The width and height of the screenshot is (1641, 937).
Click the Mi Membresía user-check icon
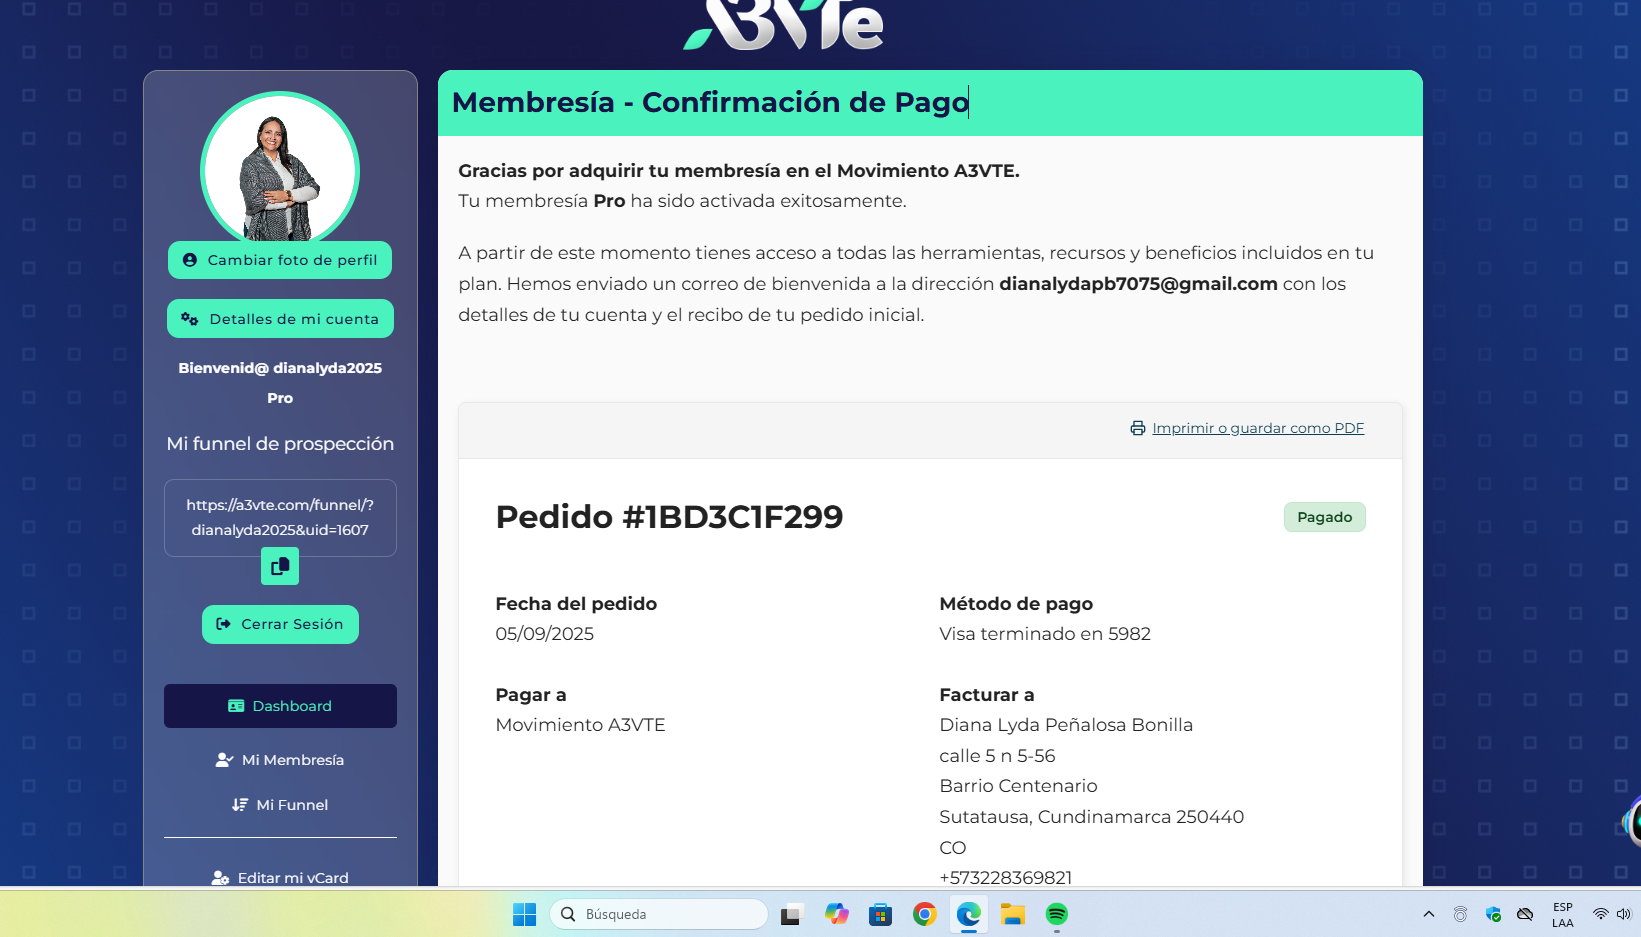(224, 760)
